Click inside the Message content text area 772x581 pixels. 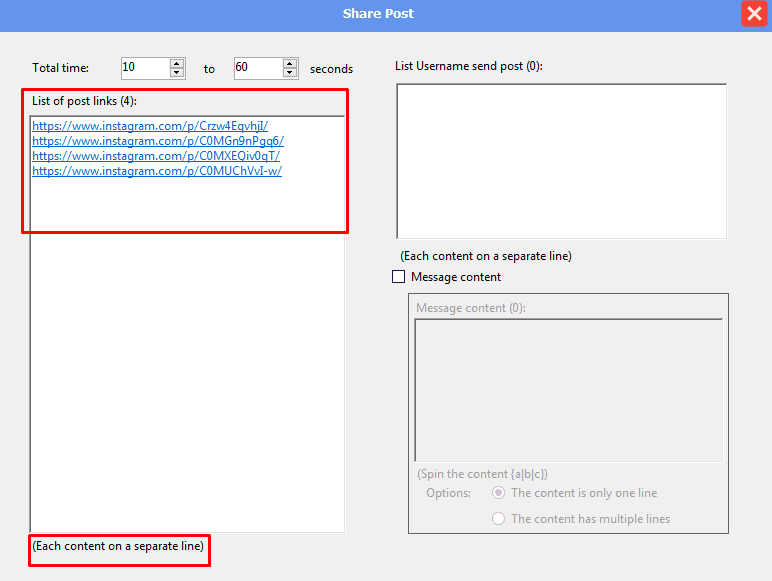click(x=568, y=390)
